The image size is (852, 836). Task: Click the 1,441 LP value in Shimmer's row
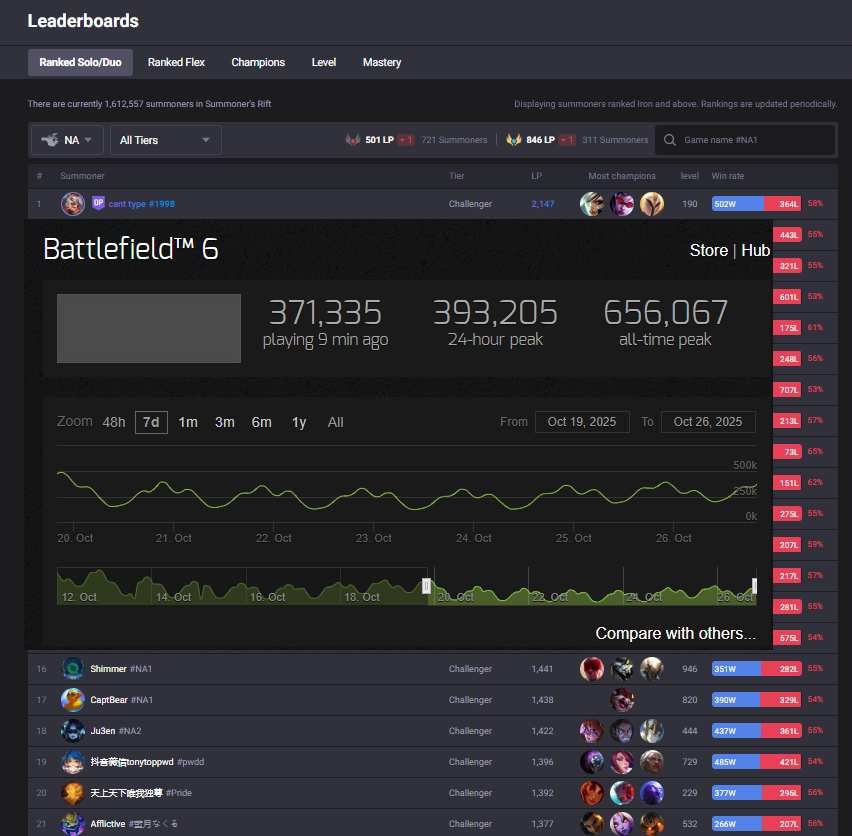[542, 669]
